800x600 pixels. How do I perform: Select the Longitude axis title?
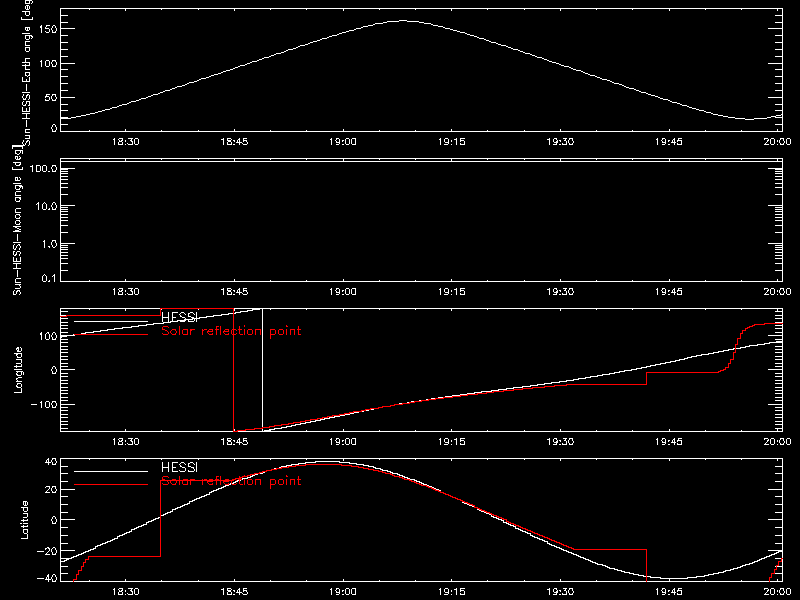coord(18,370)
